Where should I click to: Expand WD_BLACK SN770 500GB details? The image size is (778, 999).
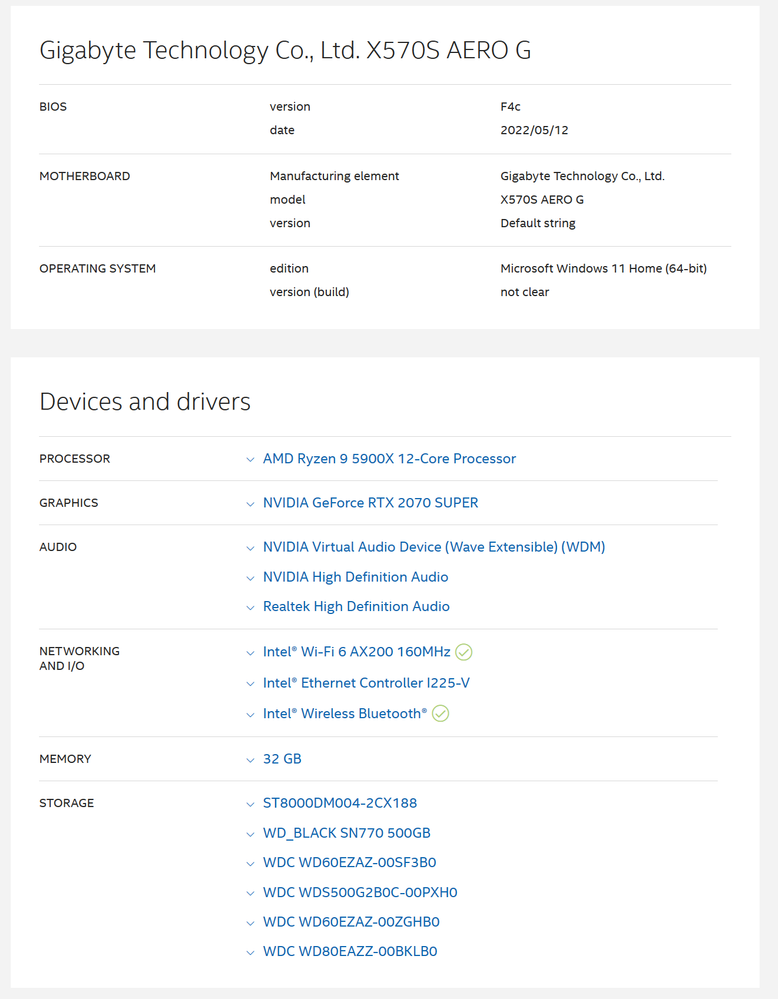click(250, 833)
